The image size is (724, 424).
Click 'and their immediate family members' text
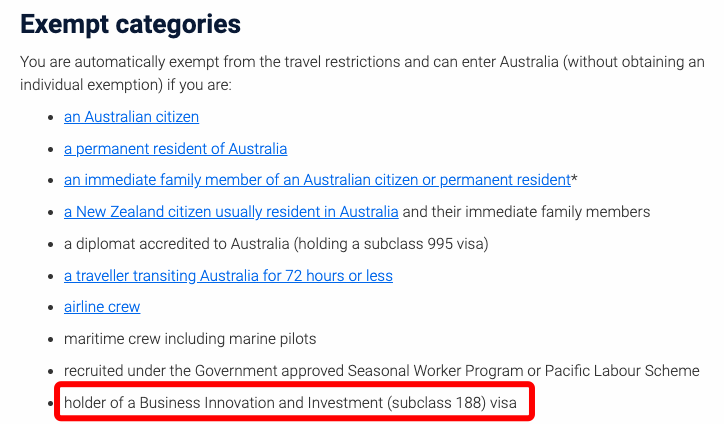coord(526,212)
